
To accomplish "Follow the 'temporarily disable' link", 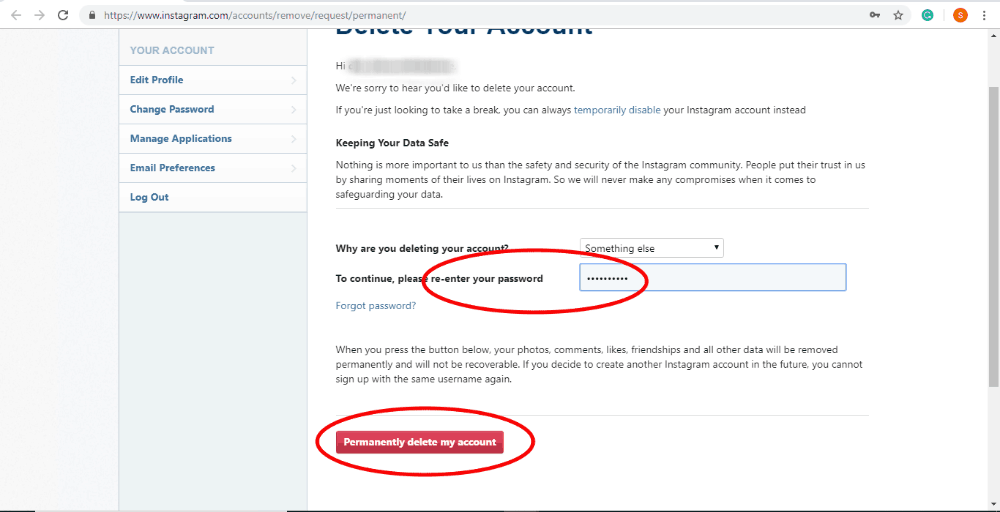I will pyautogui.click(x=617, y=110).
